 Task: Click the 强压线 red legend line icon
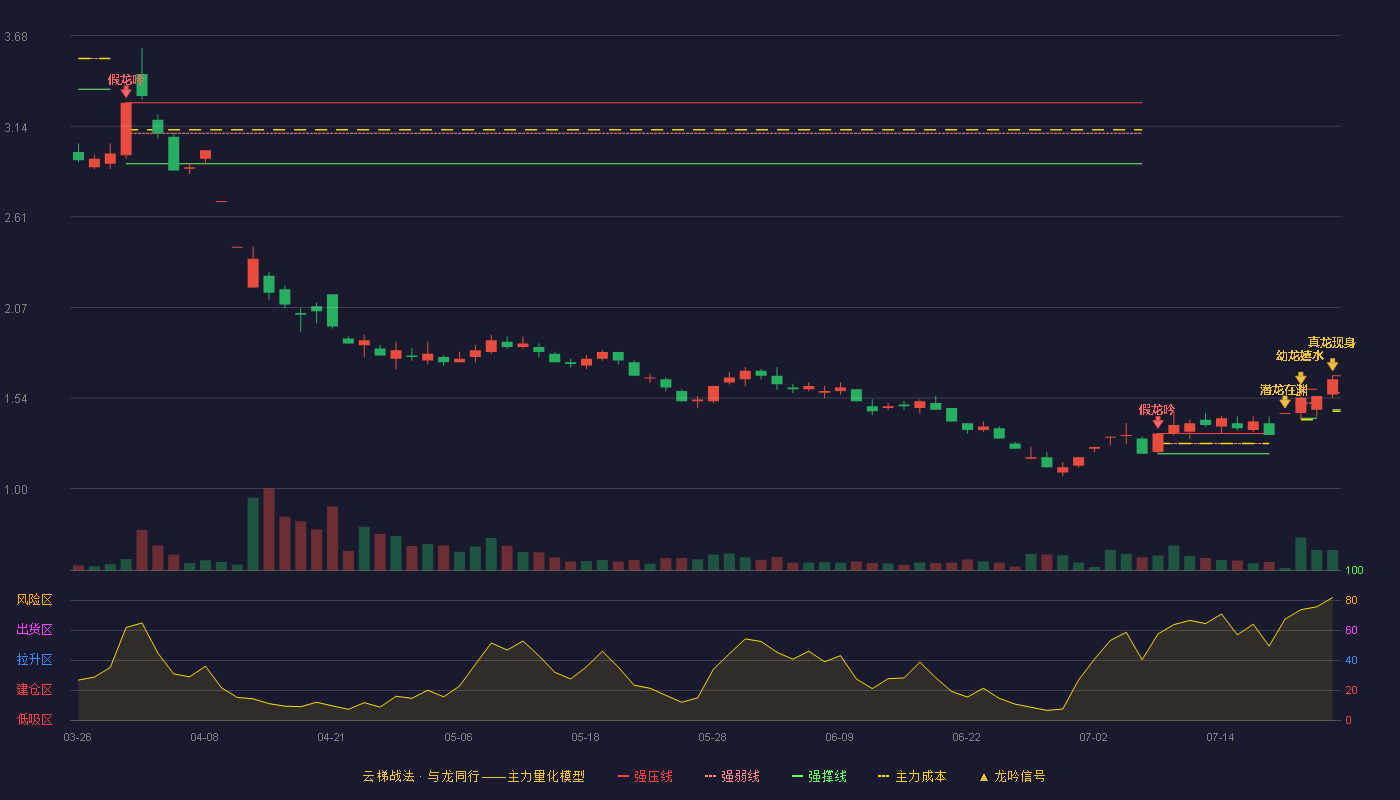point(623,776)
